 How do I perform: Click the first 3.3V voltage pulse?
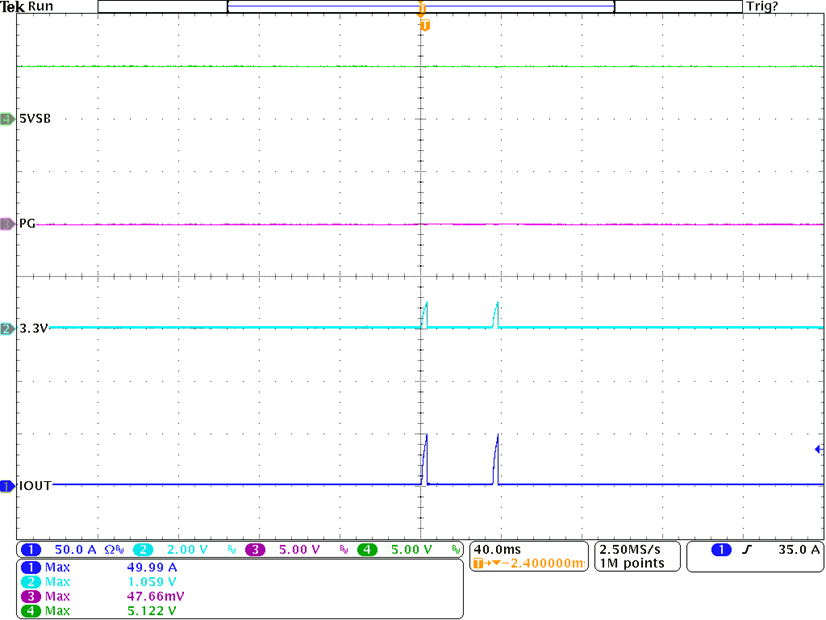pyautogui.click(x=425, y=315)
